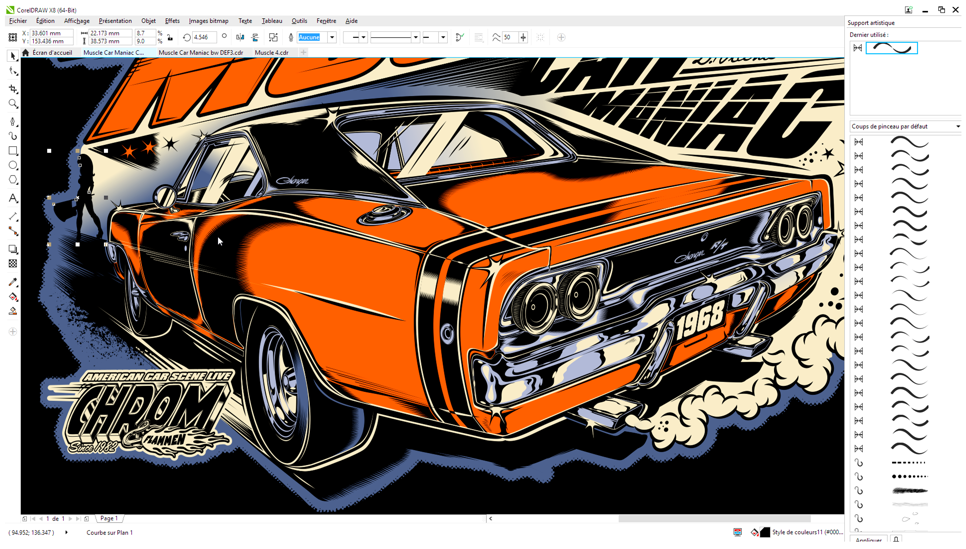Open the Outils menu
The image size is (966, 549).
tap(299, 21)
